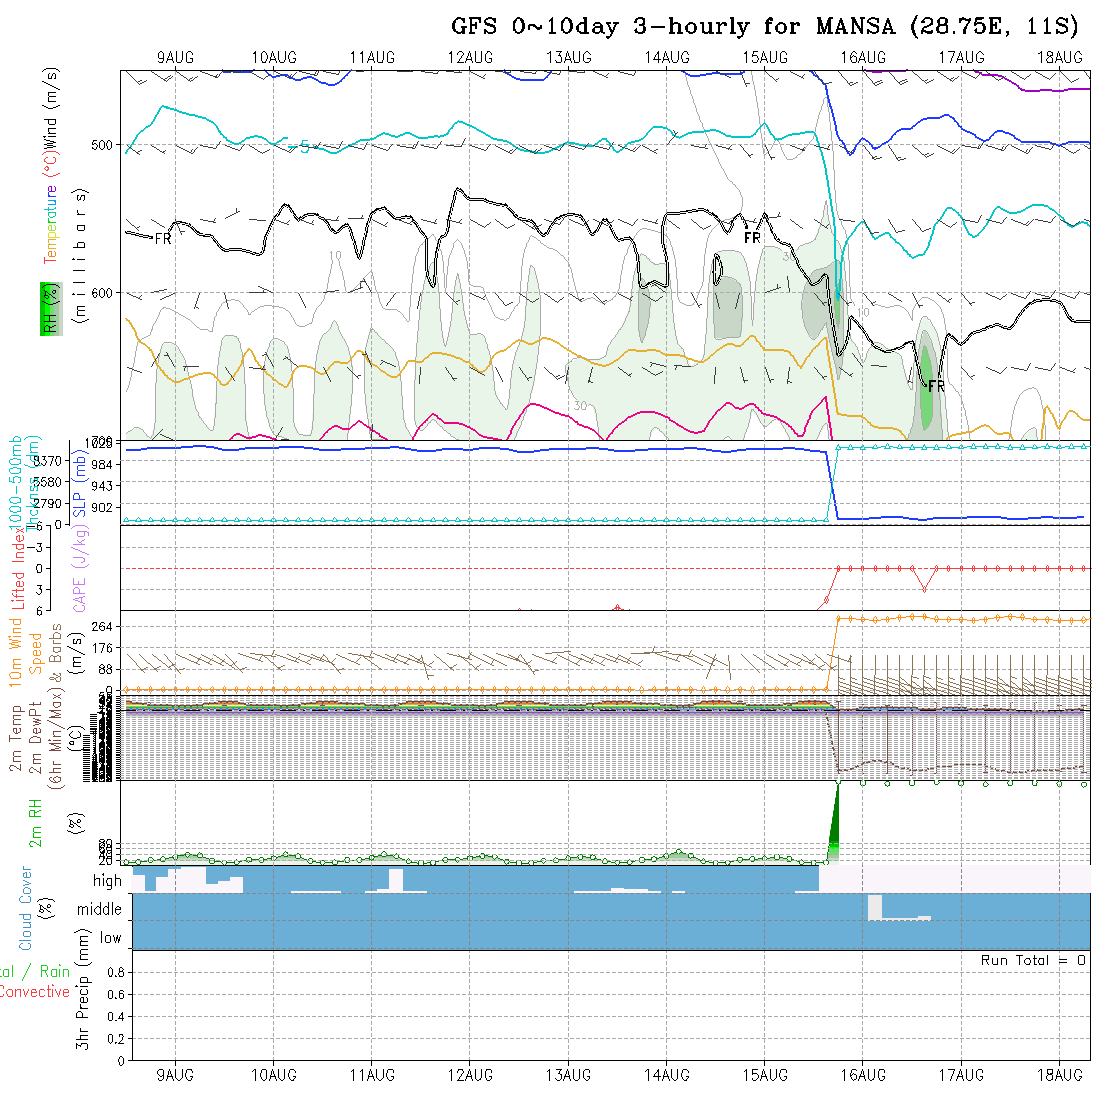Click the FR freezing-level marker near 9AUG
The width and height of the screenshot is (1100, 1100).
pos(163,239)
